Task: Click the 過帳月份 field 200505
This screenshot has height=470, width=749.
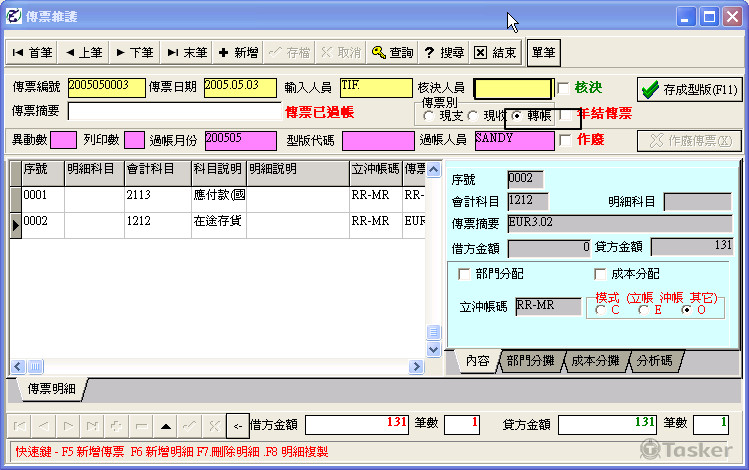Action: 241,141
